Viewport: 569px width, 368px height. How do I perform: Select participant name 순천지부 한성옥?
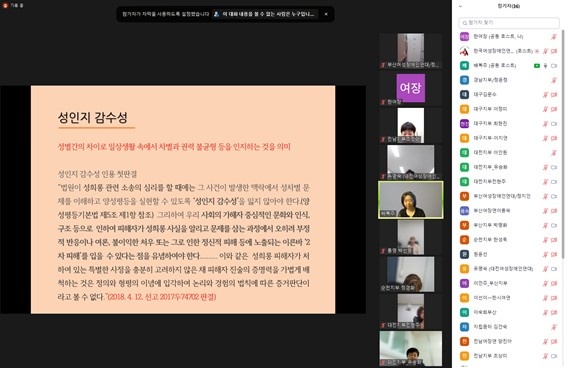point(490,240)
